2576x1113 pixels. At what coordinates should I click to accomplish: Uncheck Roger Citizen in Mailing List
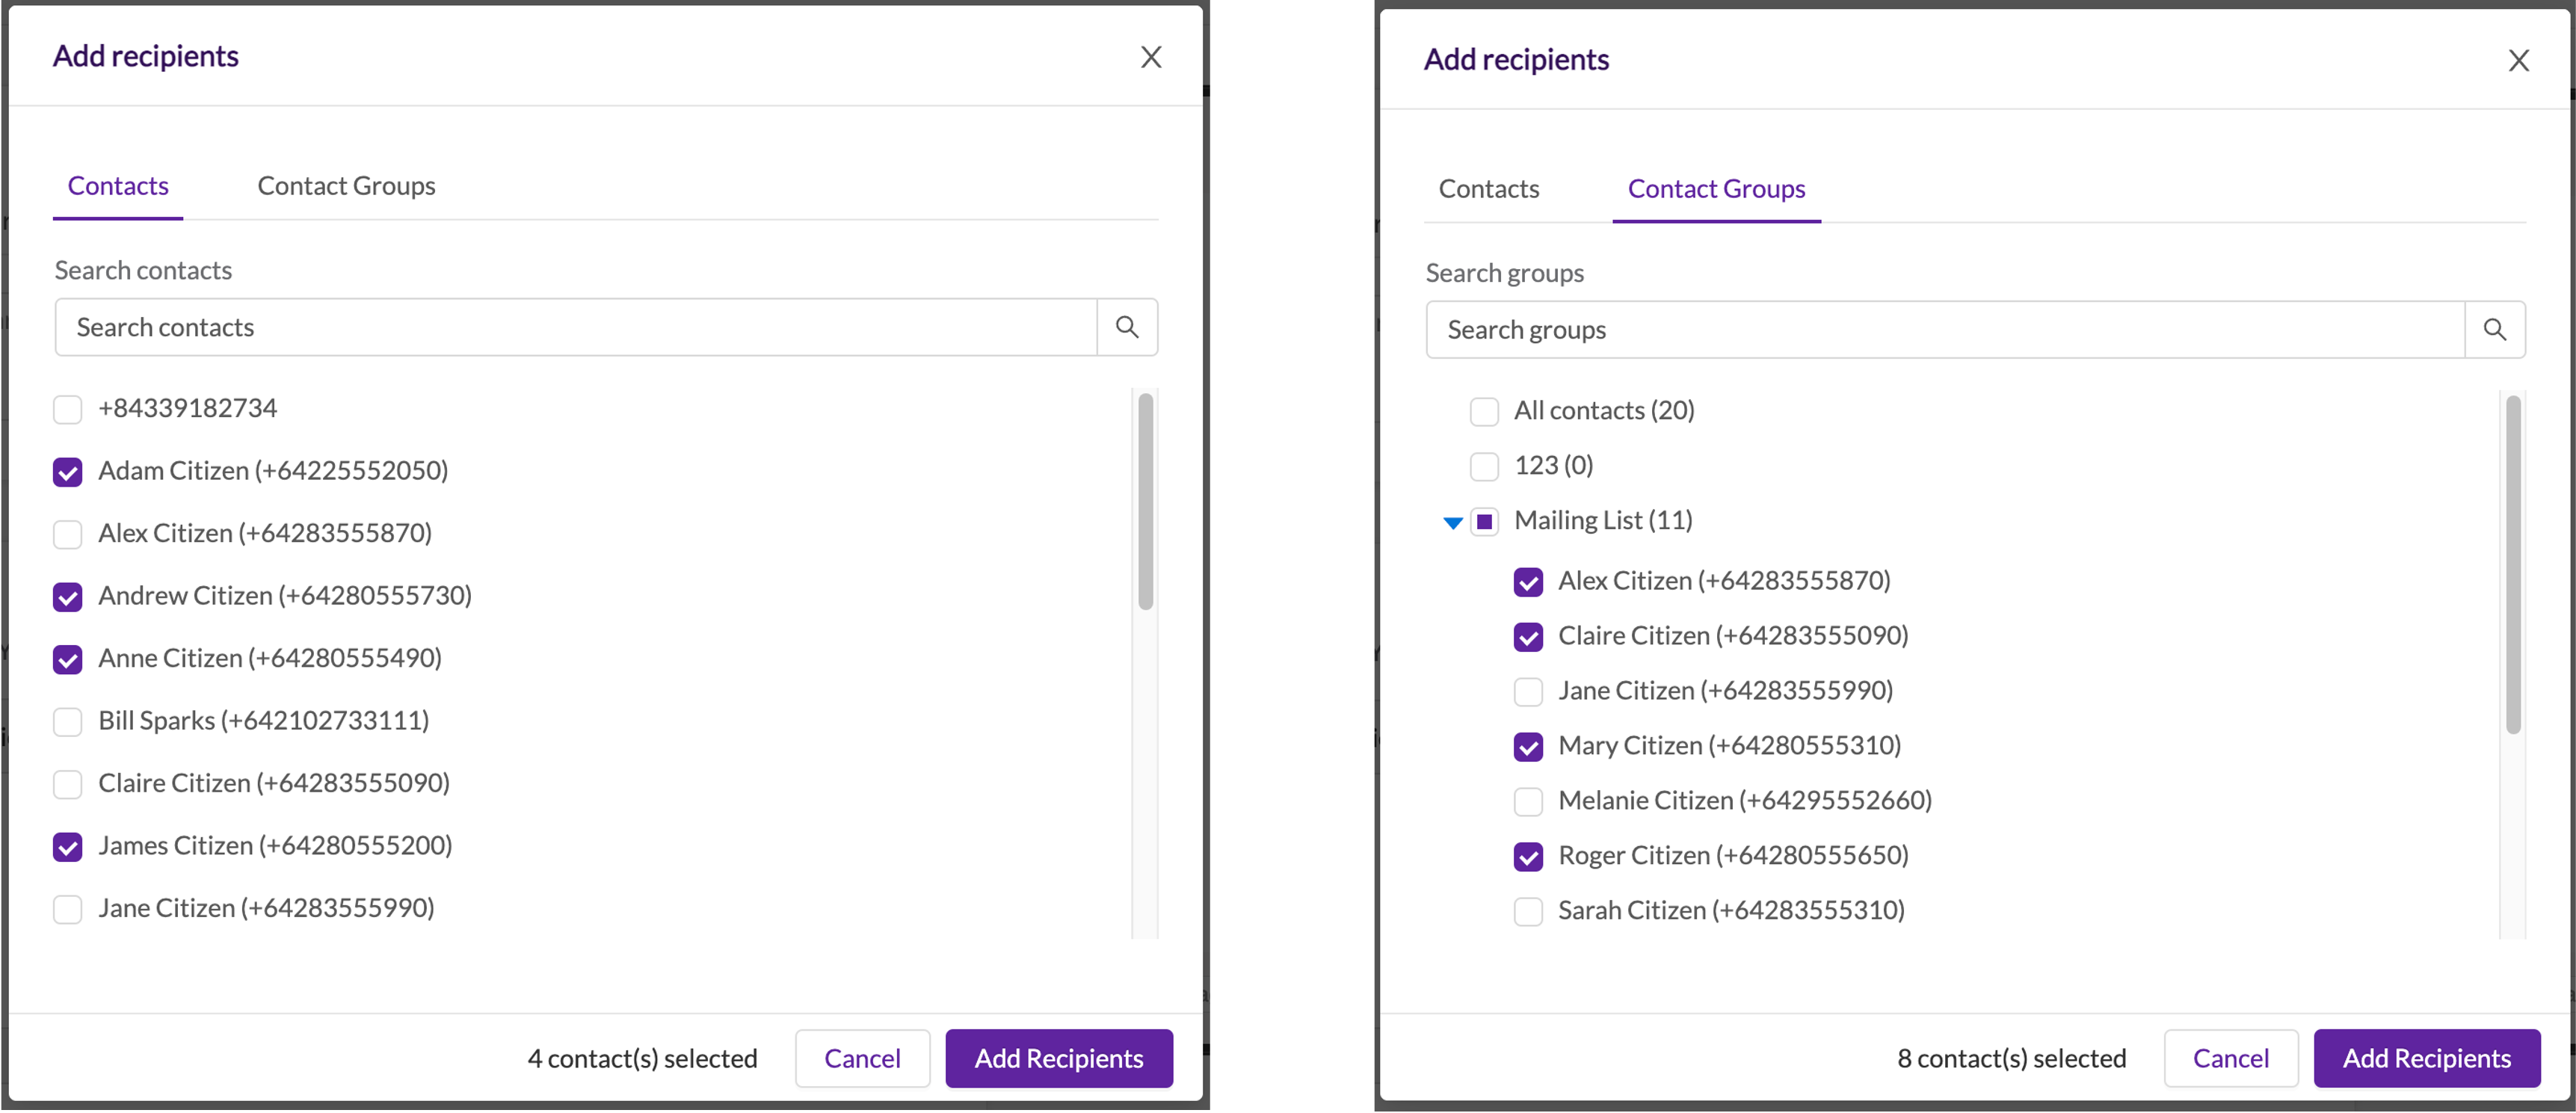[x=1528, y=857]
